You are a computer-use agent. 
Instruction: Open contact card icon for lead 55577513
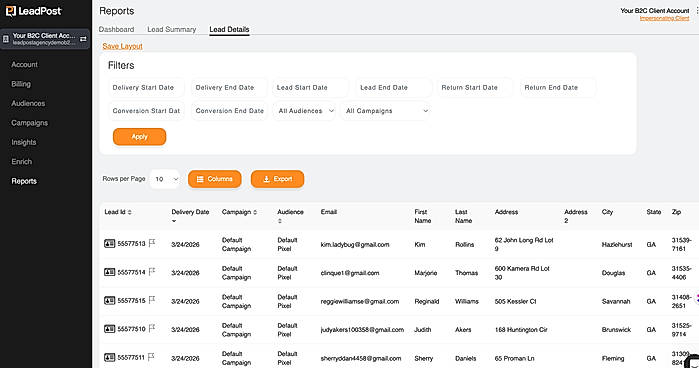tap(110, 244)
